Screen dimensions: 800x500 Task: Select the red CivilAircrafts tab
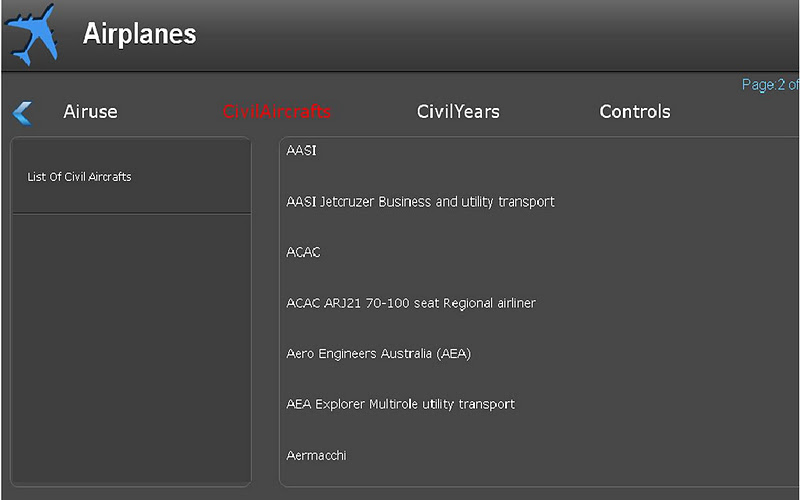[x=277, y=112]
